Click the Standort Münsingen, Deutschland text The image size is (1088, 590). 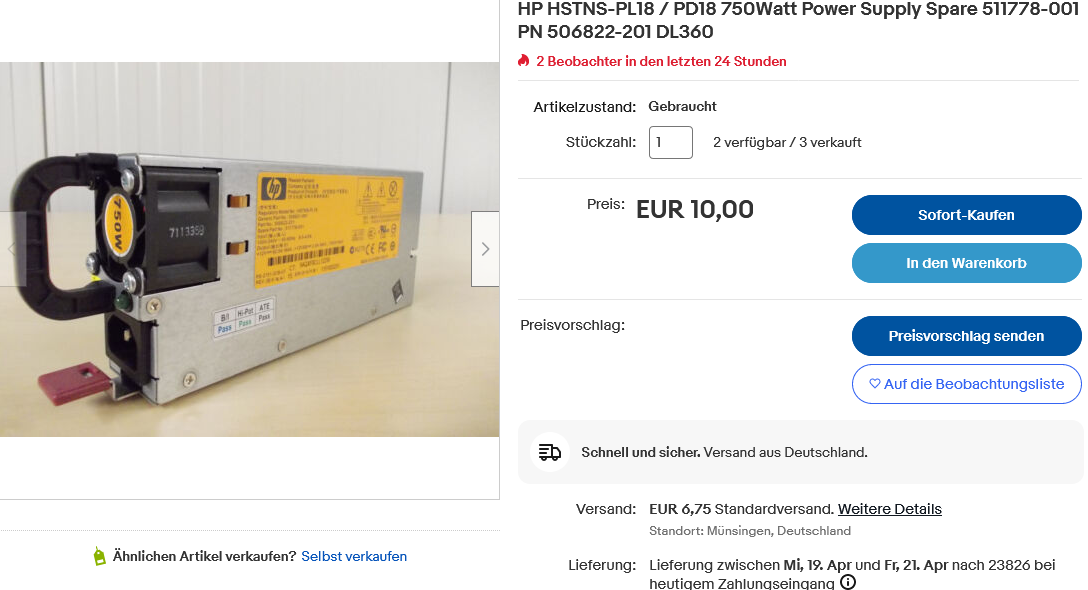pyautogui.click(x=749, y=530)
